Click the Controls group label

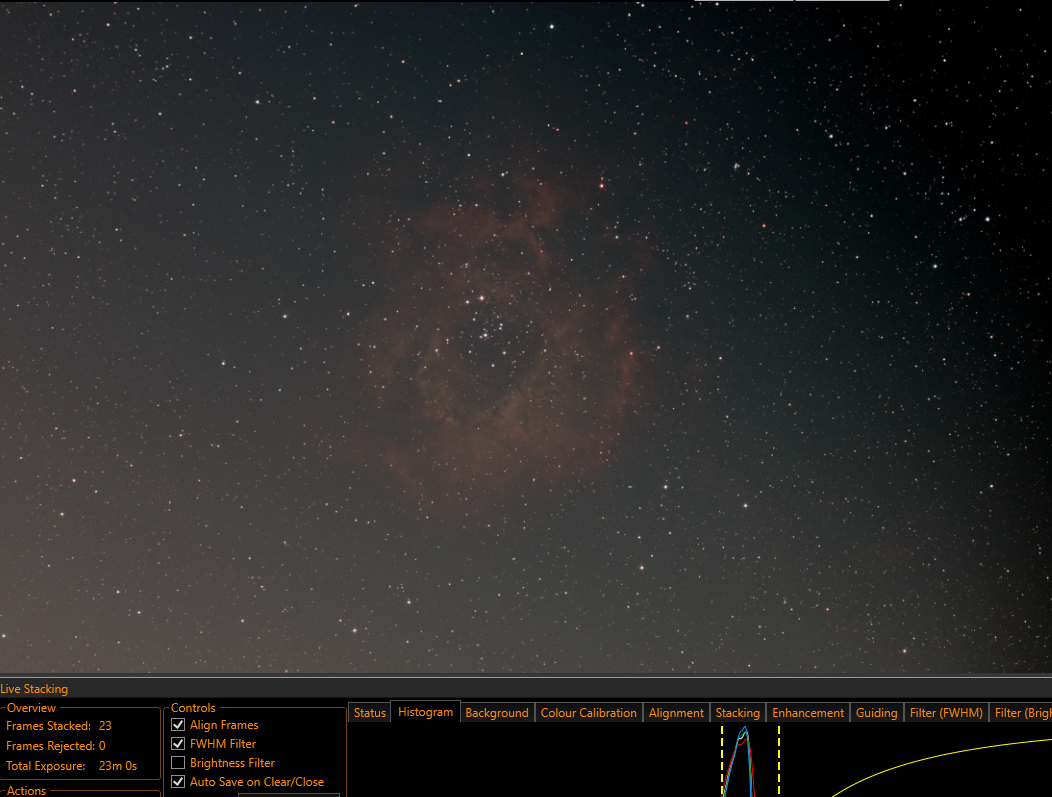(x=193, y=708)
